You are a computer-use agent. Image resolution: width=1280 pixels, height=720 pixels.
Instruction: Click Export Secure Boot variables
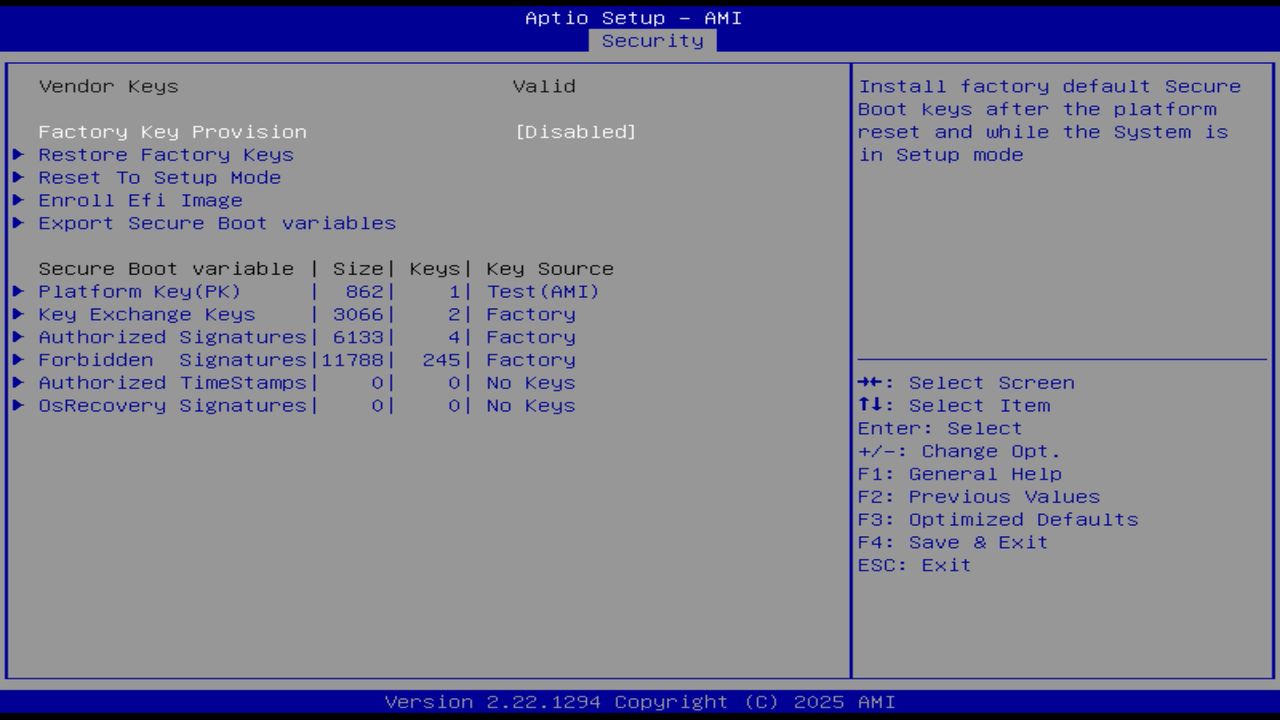coord(216,223)
